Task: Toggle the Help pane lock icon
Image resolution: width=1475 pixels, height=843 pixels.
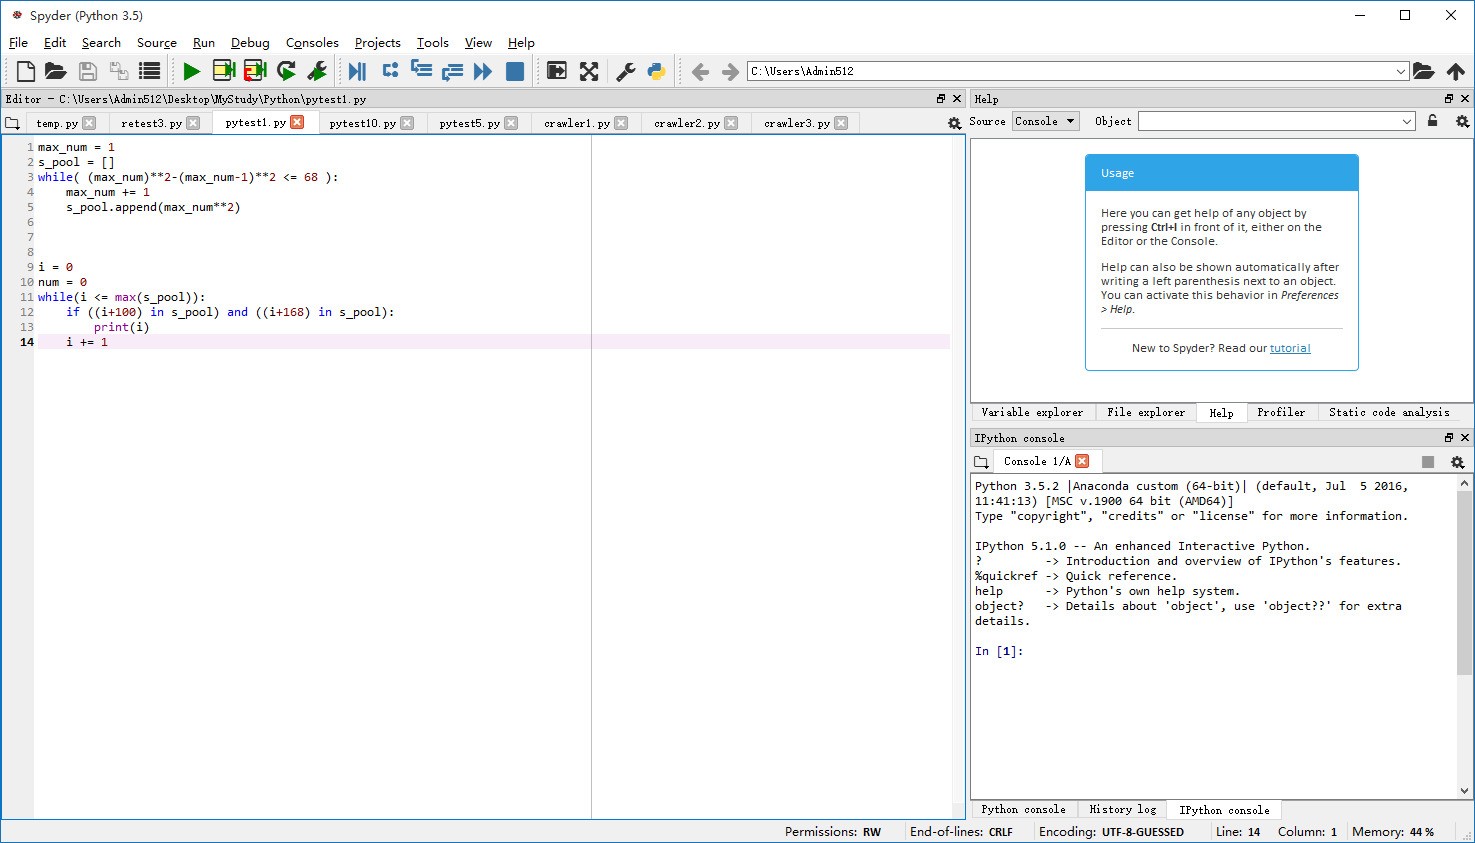Action: pyautogui.click(x=1432, y=121)
